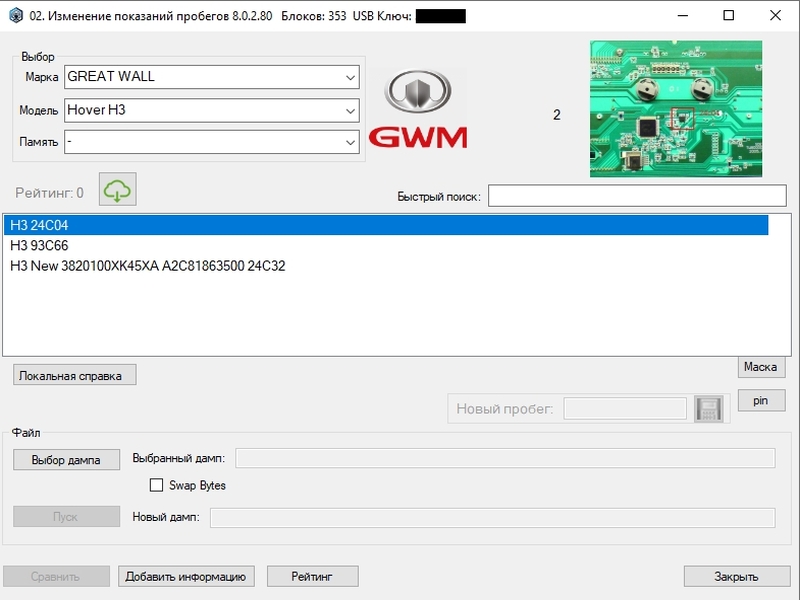This screenshot has width=800, height=600.
Task: Click into the Быстрый поиск field
Action: click(x=637, y=196)
